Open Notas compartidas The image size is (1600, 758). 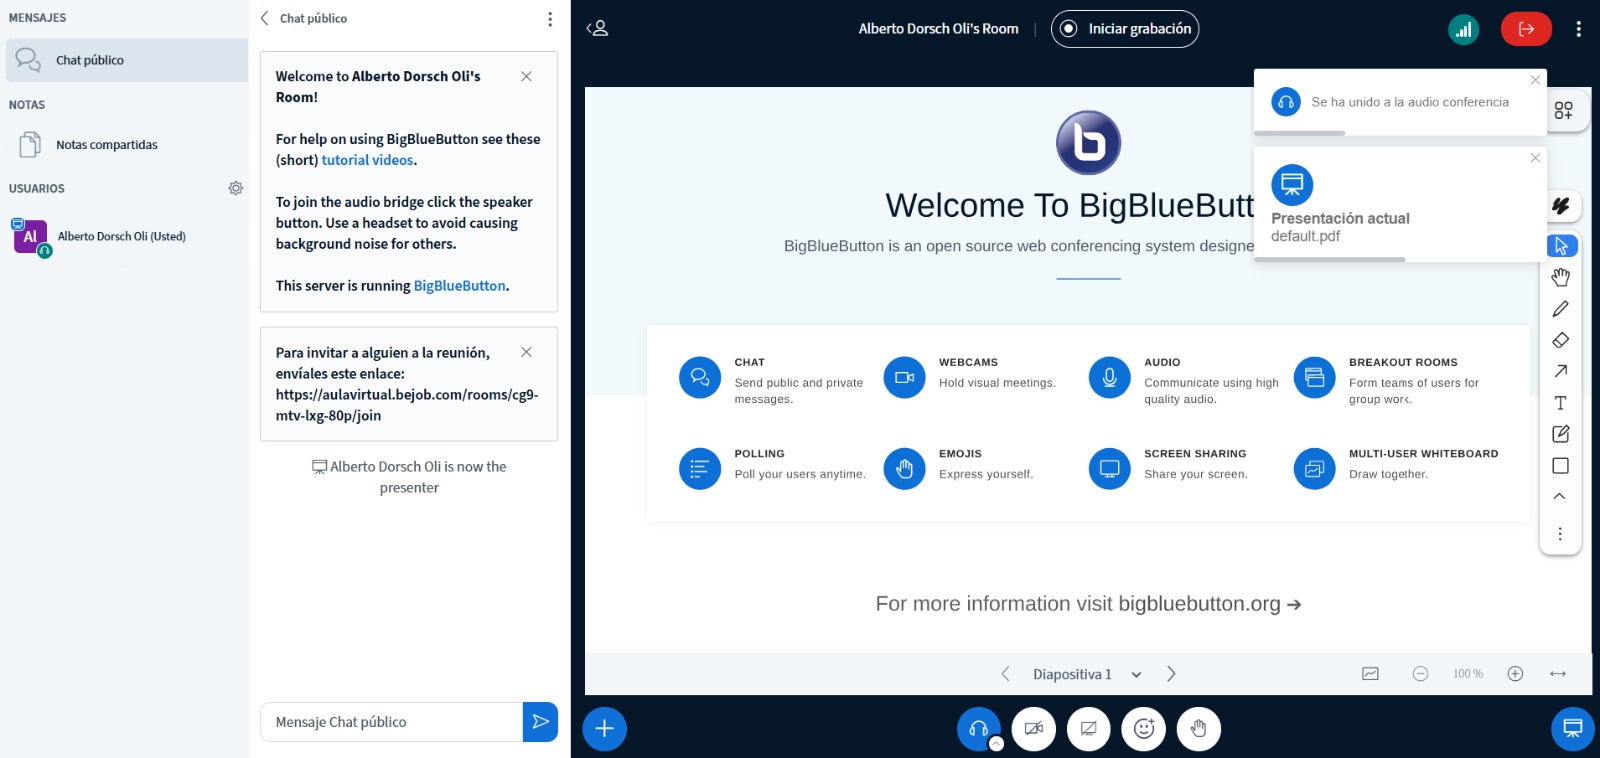click(x=127, y=145)
